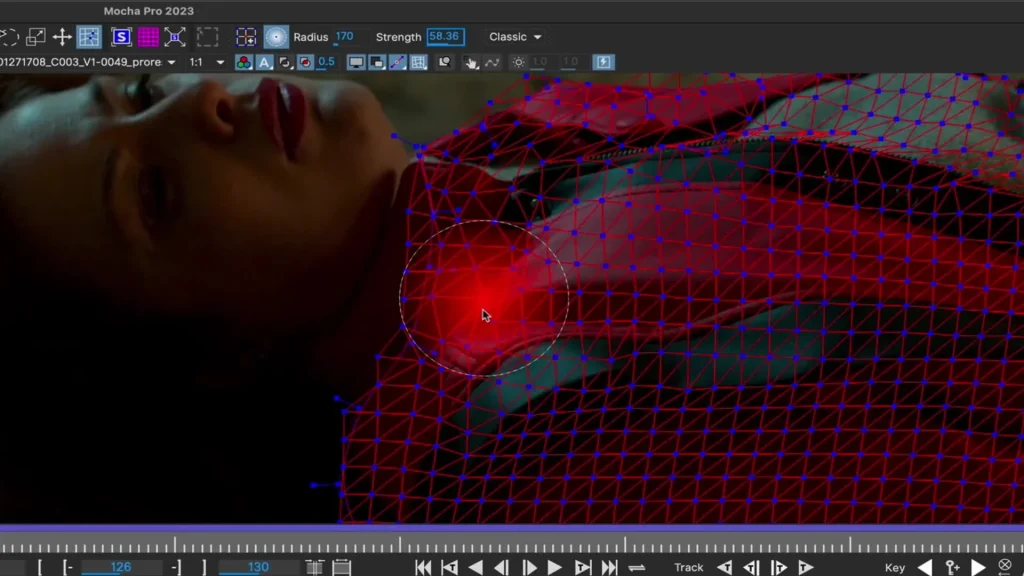Select the PowerMesh grid tool
The width and height of the screenshot is (1024, 576).
88,36
